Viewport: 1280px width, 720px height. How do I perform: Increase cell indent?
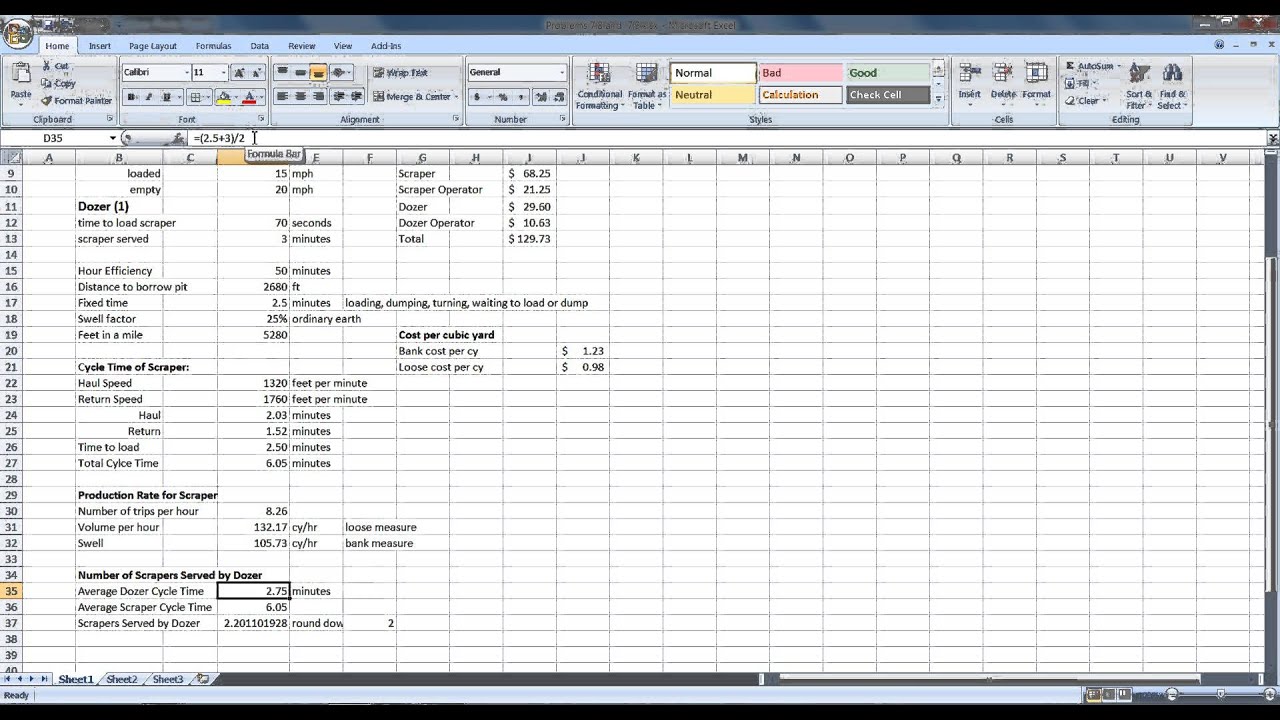(x=355, y=97)
